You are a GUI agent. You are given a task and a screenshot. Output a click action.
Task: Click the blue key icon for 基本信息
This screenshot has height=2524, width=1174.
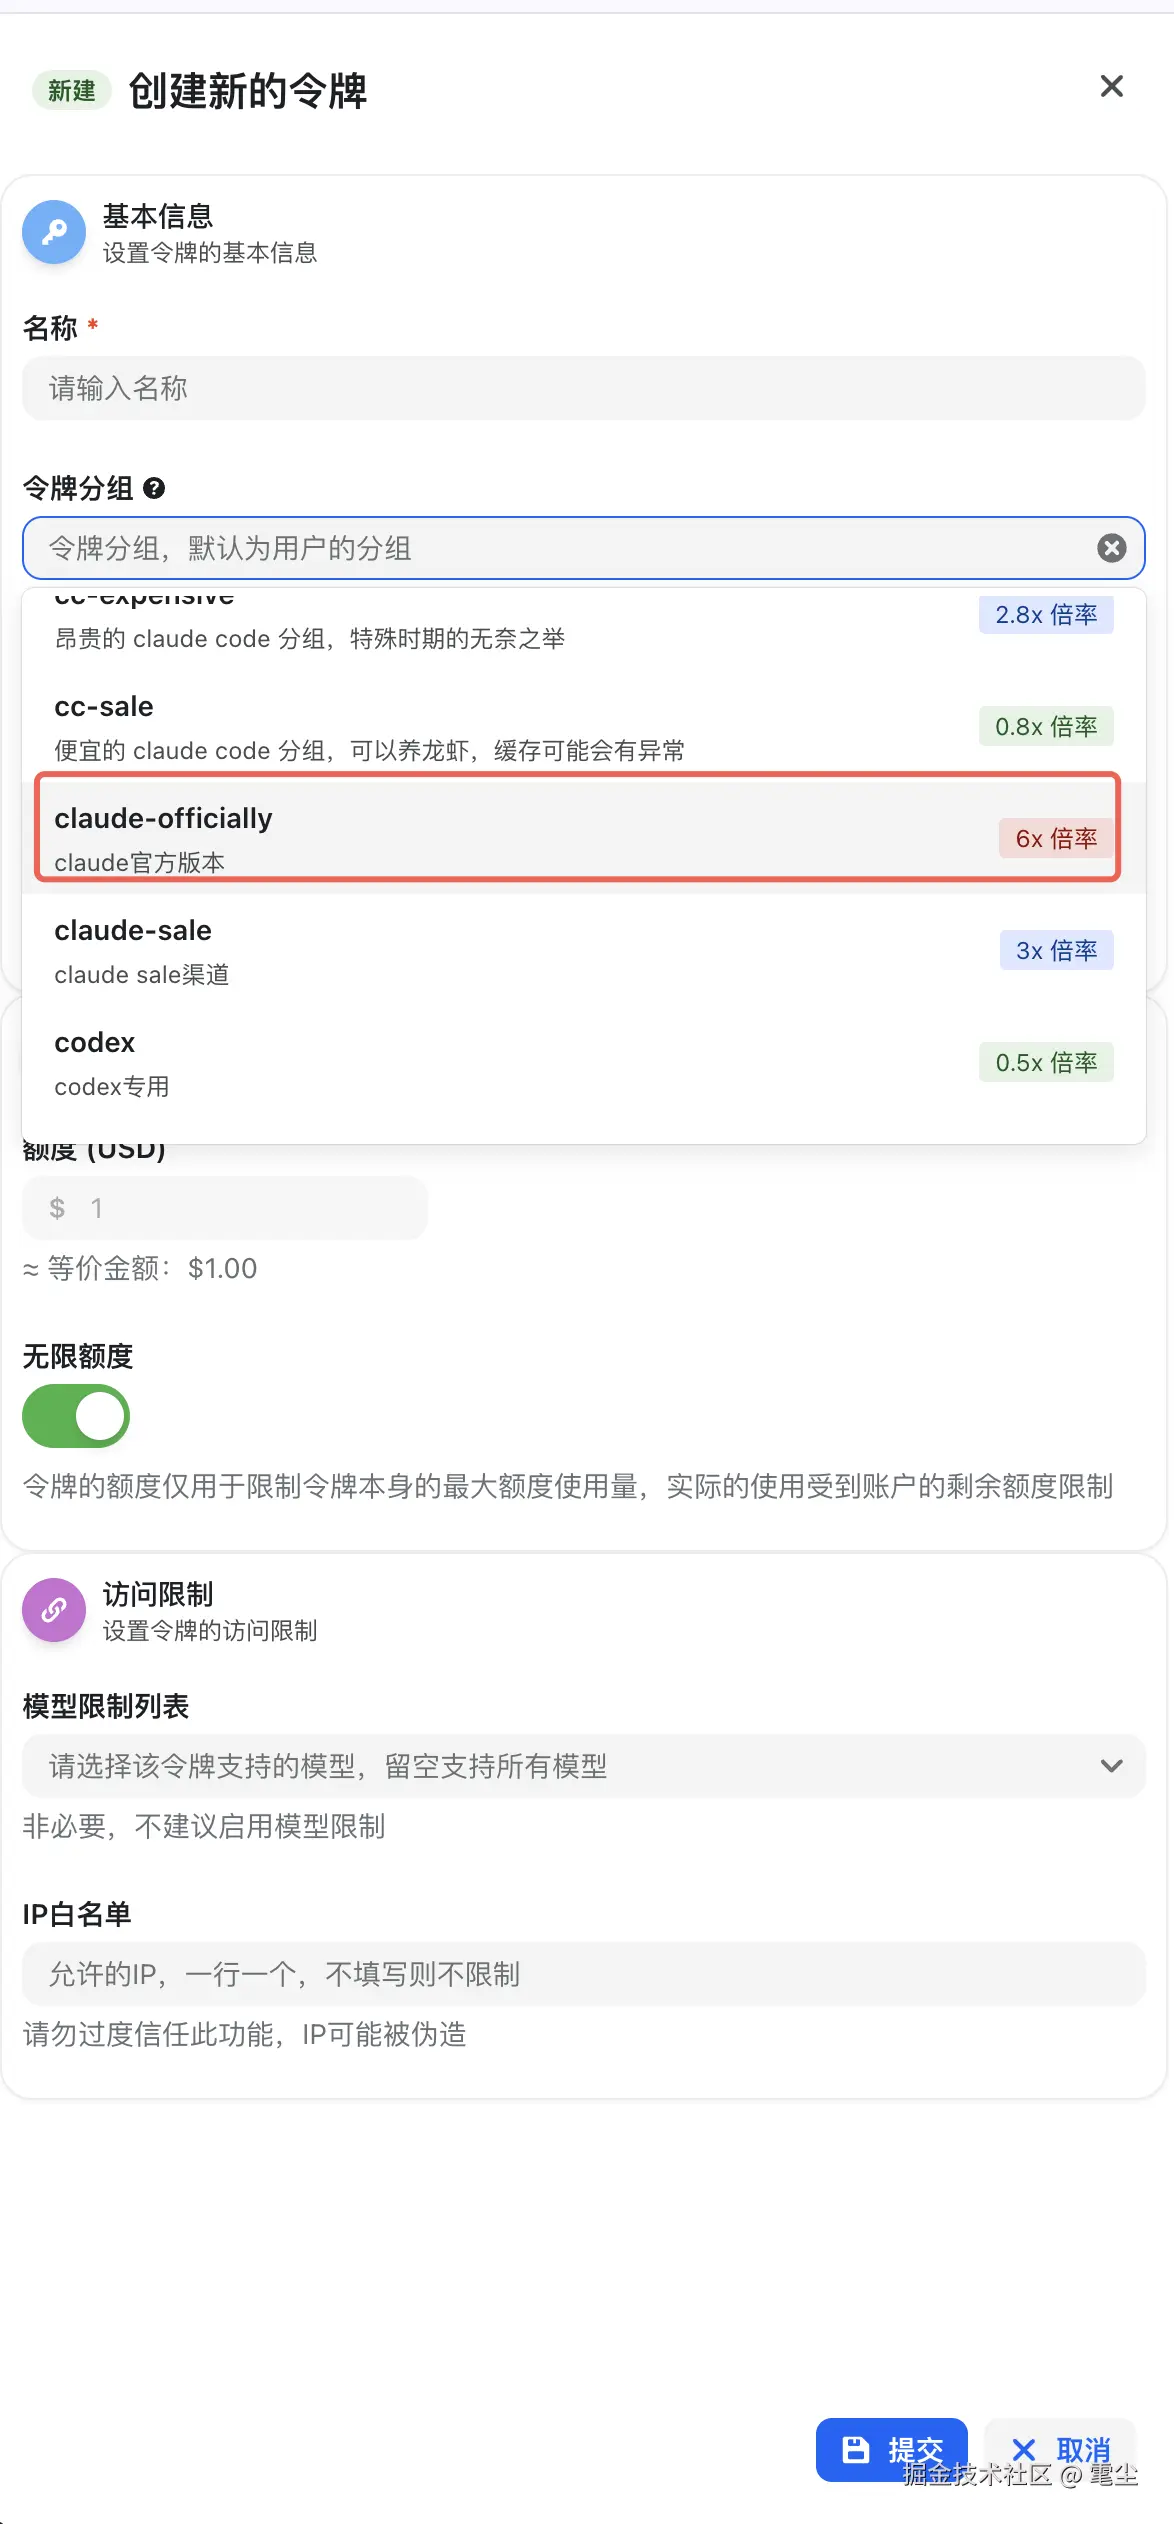[x=54, y=232]
